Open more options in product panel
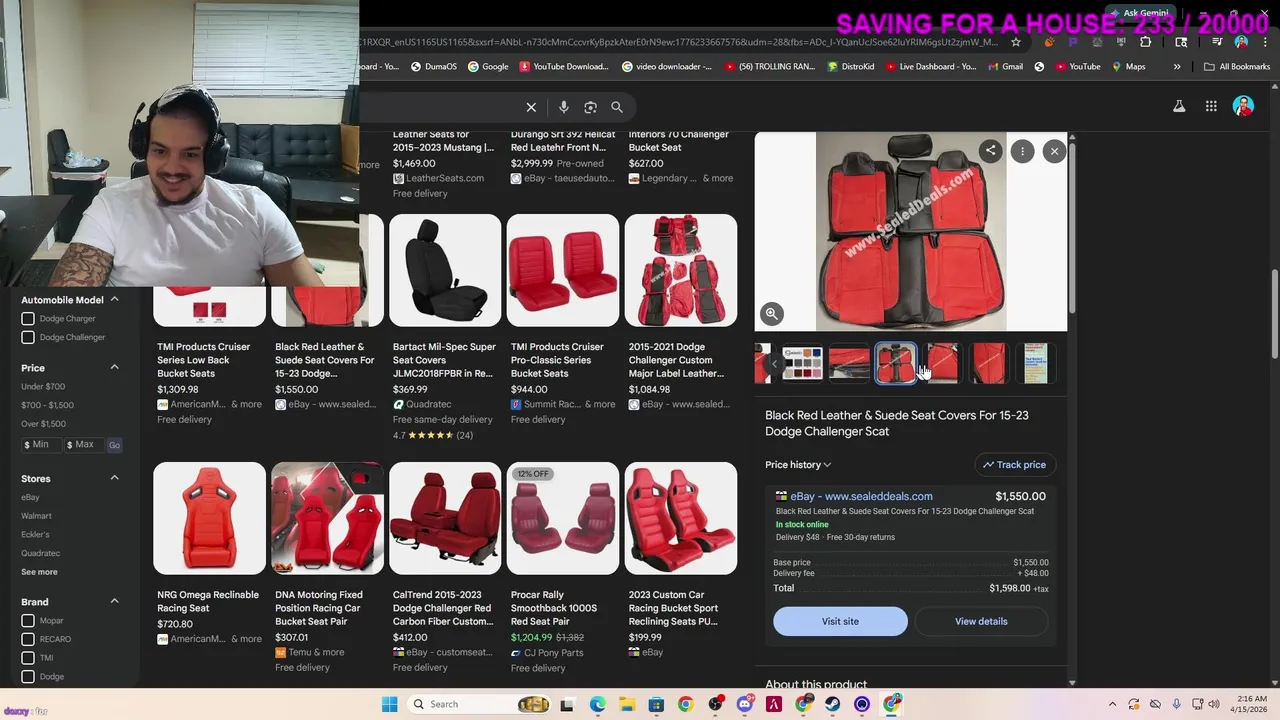The width and height of the screenshot is (1280, 720). tap(1022, 151)
